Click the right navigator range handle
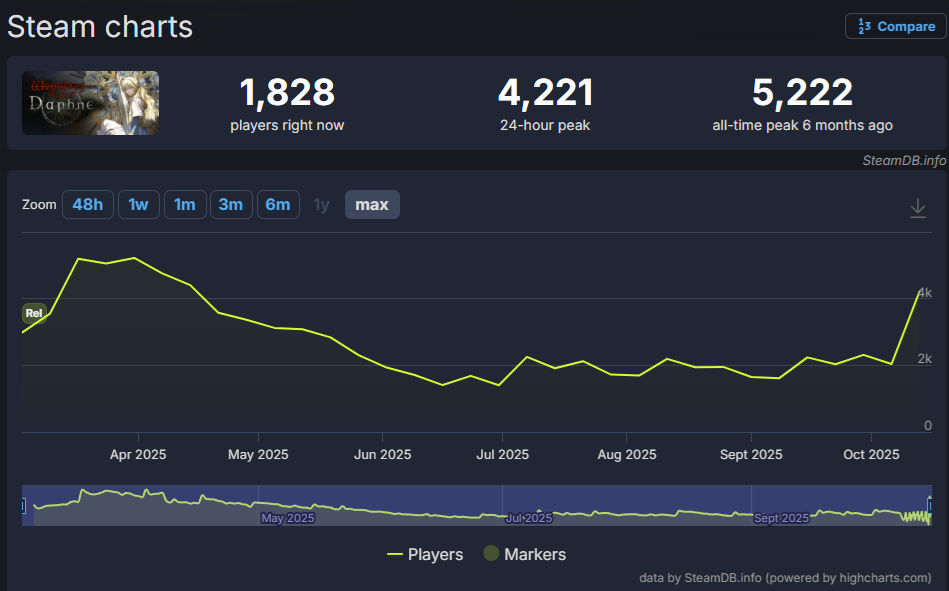Image resolution: width=949 pixels, height=591 pixels. click(x=930, y=506)
